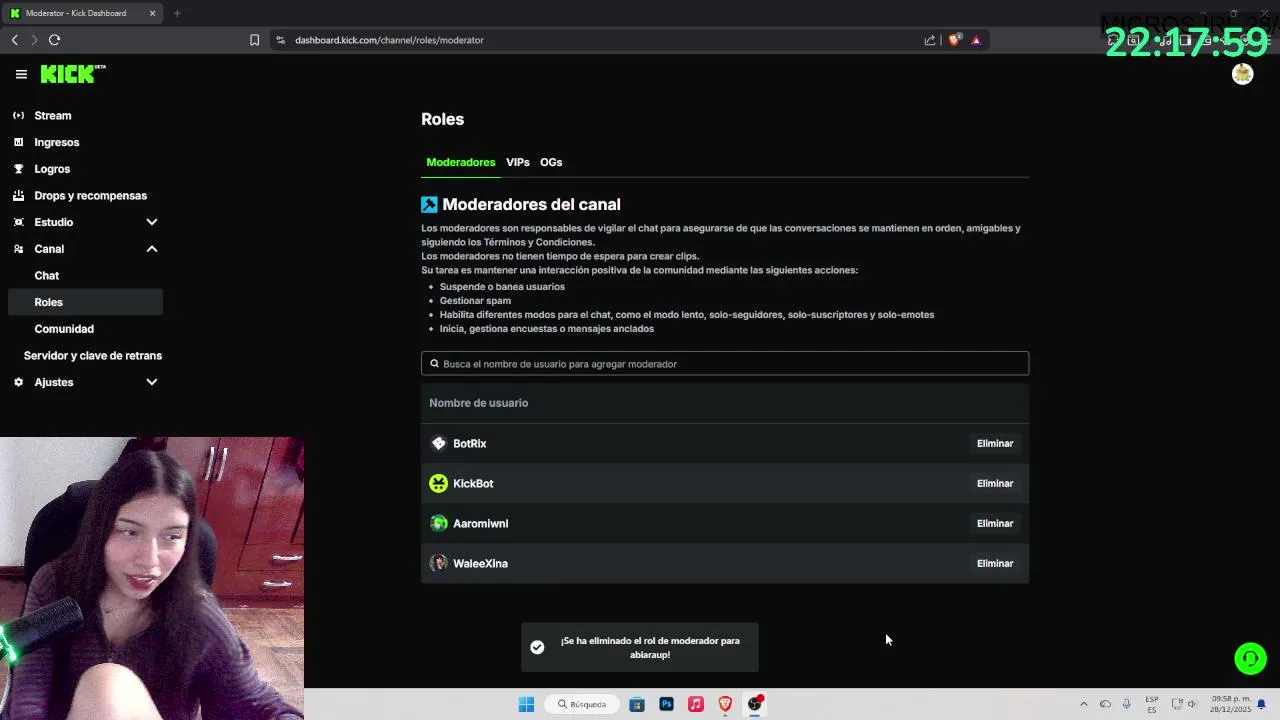Viewport: 1280px width, 720px height.
Task: Click the bookmark icon in address bar
Action: pos(254,40)
